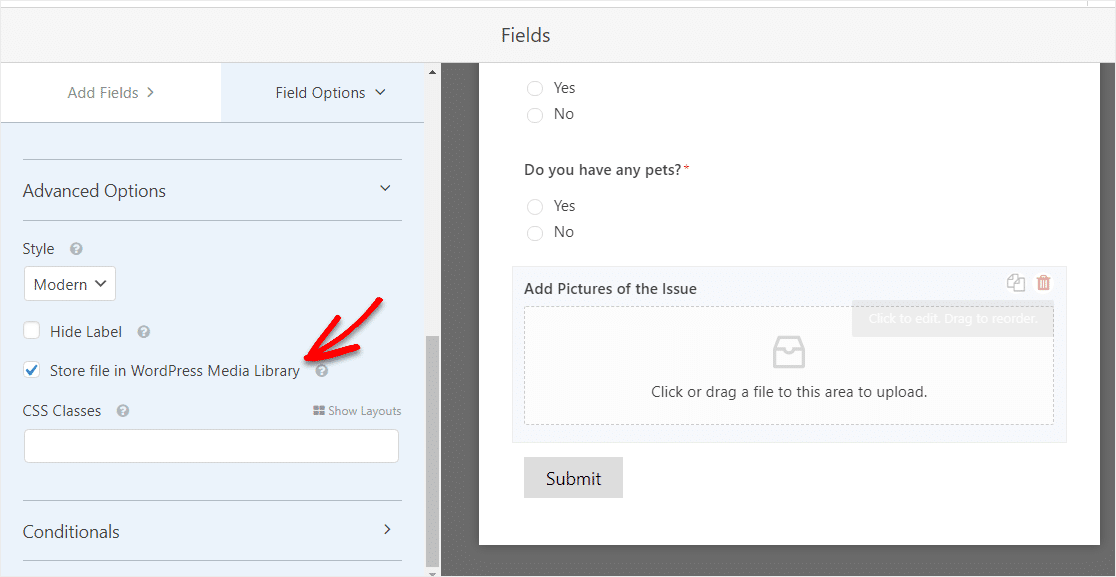Click the Submit button
This screenshot has height=577, width=1116.
click(x=573, y=478)
